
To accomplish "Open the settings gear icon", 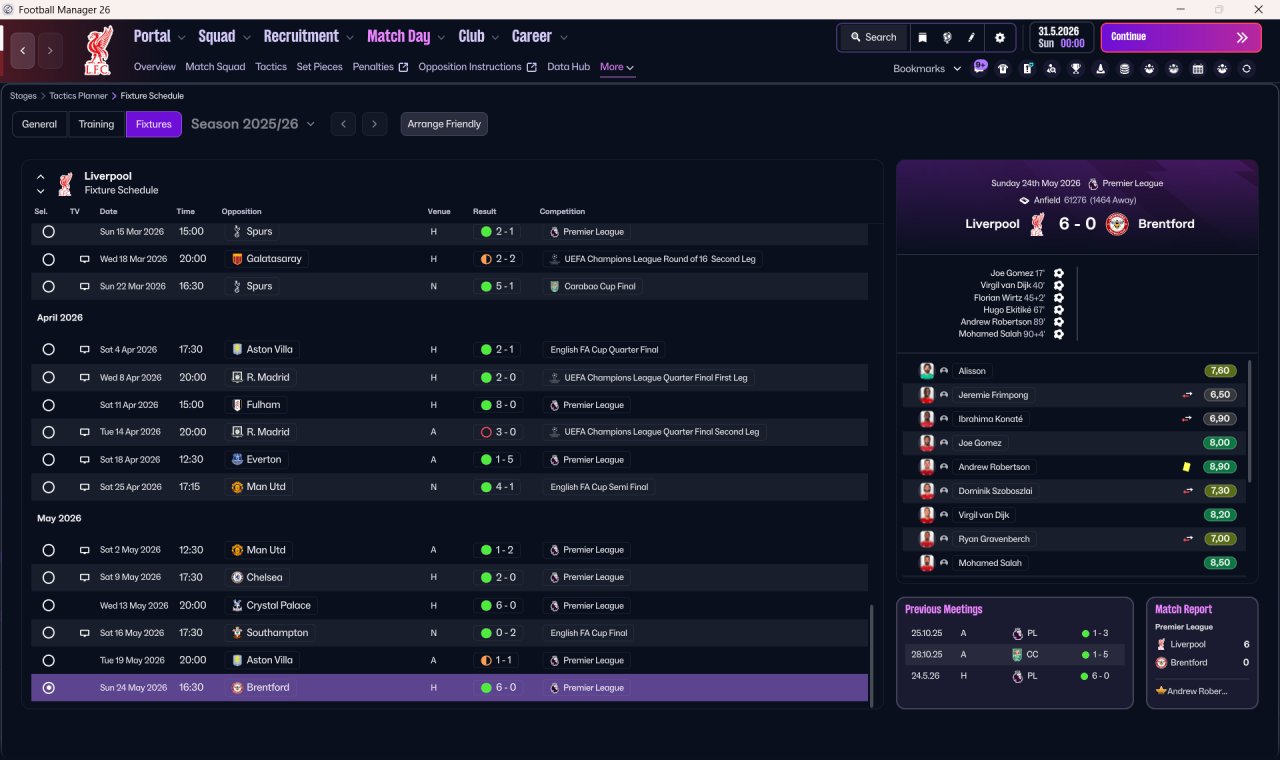I will pyautogui.click(x=999, y=37).
